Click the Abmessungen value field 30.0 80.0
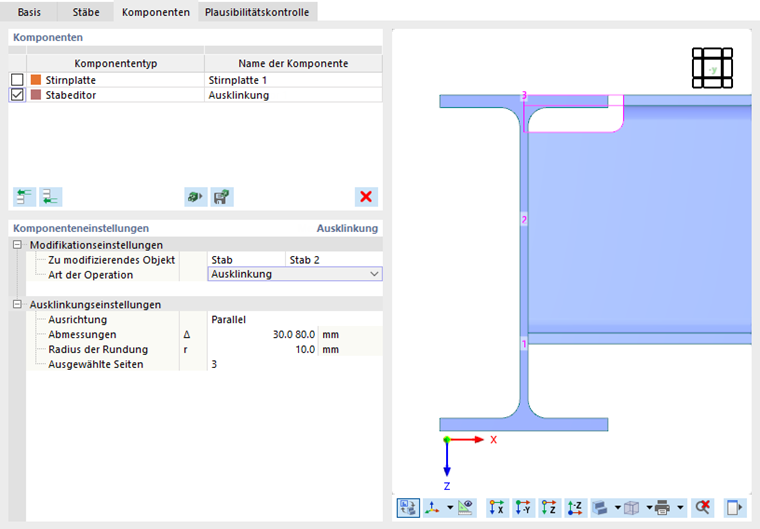This screenshot has height=529, width=760. pyautogui.click(x=263, y=335)
